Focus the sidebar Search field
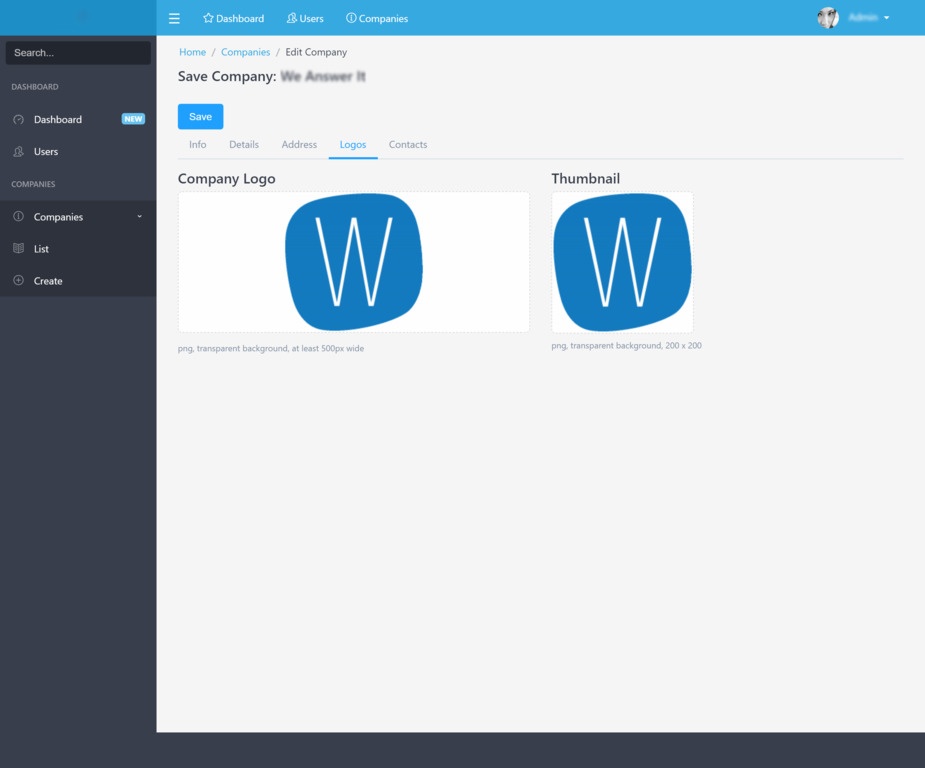This screenshot has width=925, height=768. click(x=78, y=52)
